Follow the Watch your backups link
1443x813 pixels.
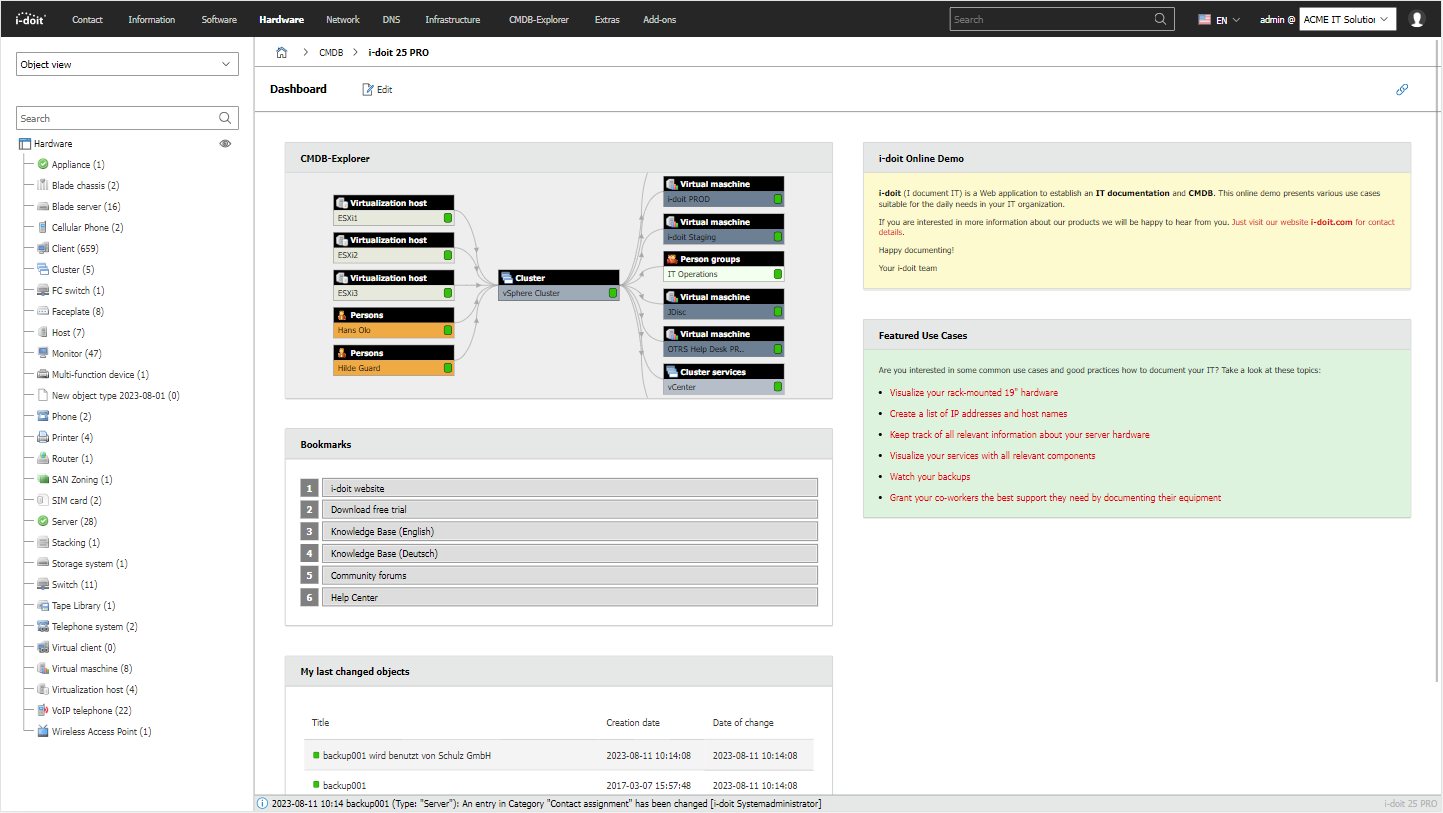click(930, 476)
